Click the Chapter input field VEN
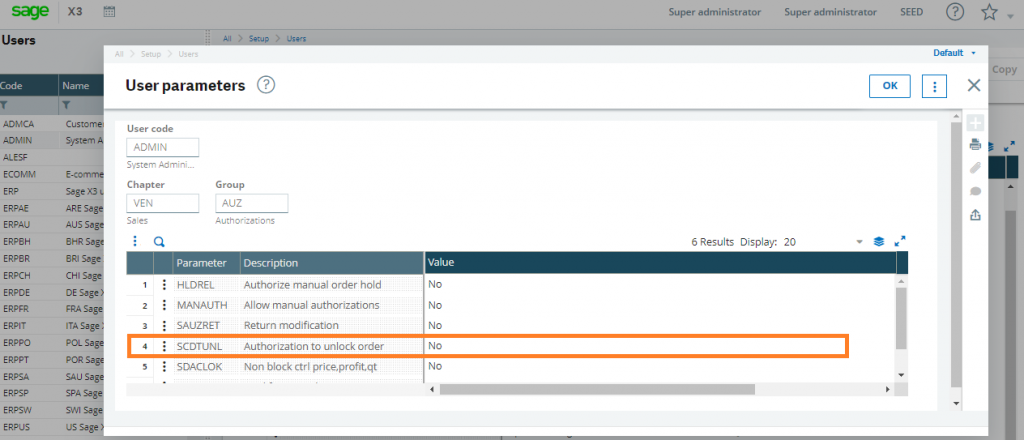This screenshot has width=1024, height=440. [163, 203]
